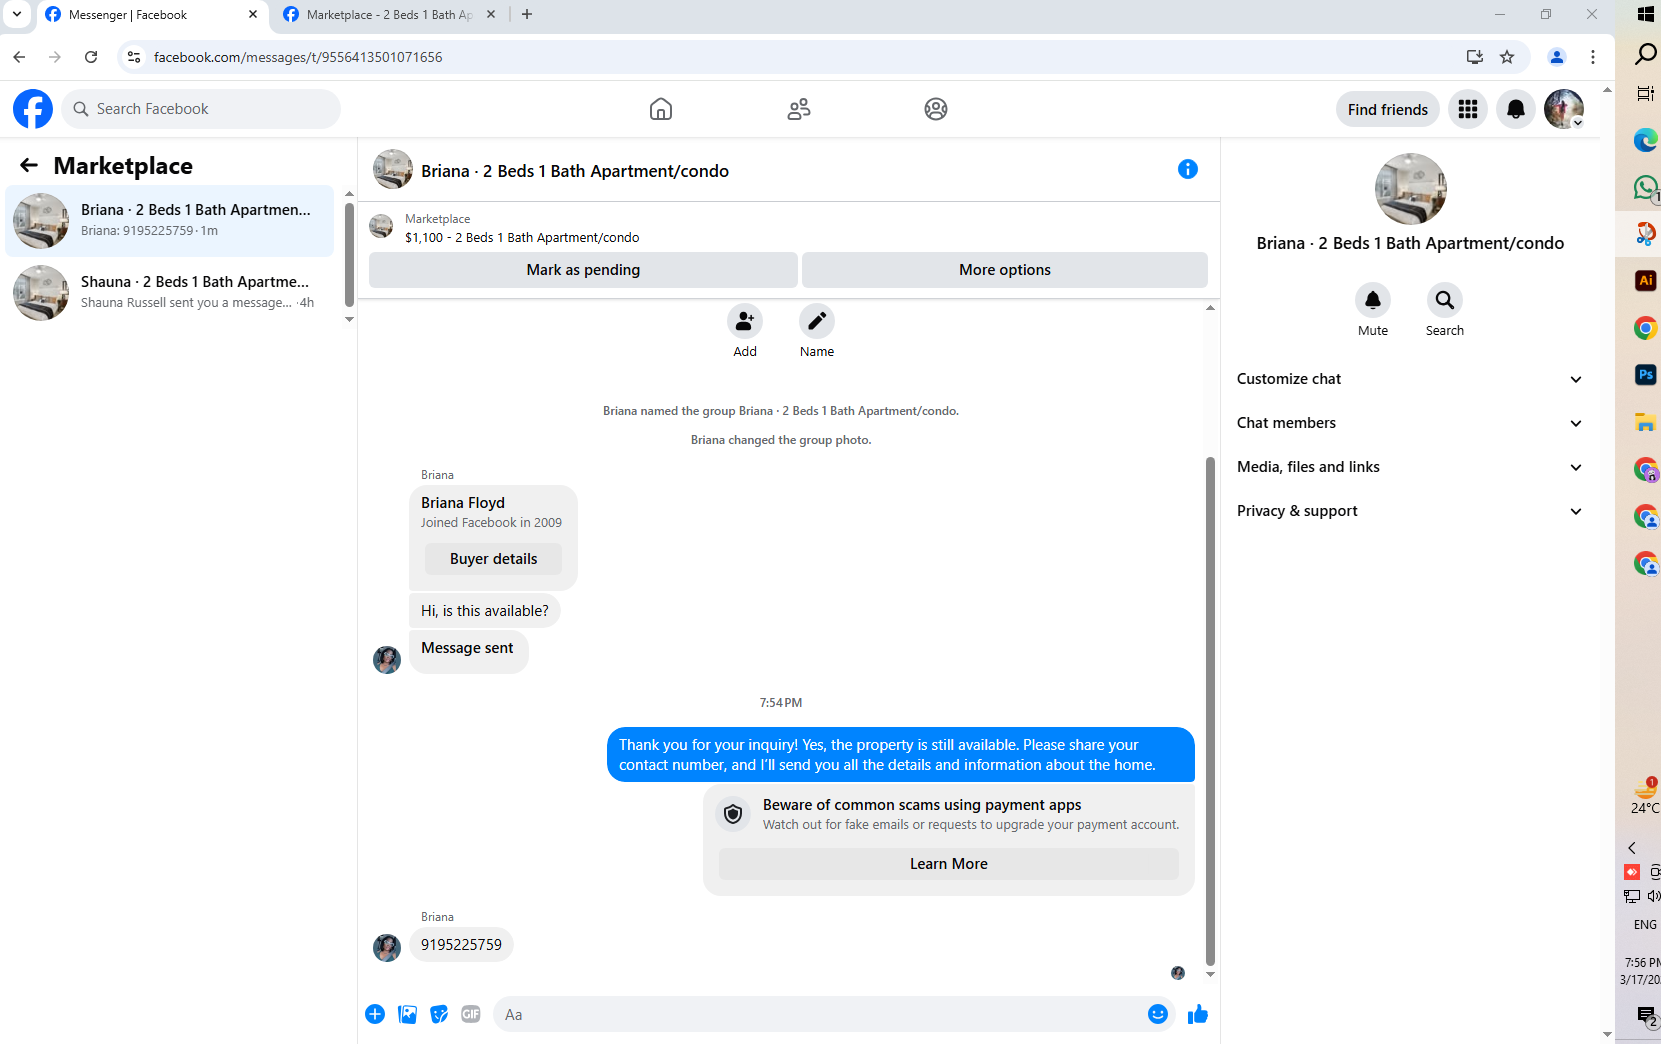Open more actions plus icon in composer
Screen dimensions: 1661x1044
[375, 1014]
